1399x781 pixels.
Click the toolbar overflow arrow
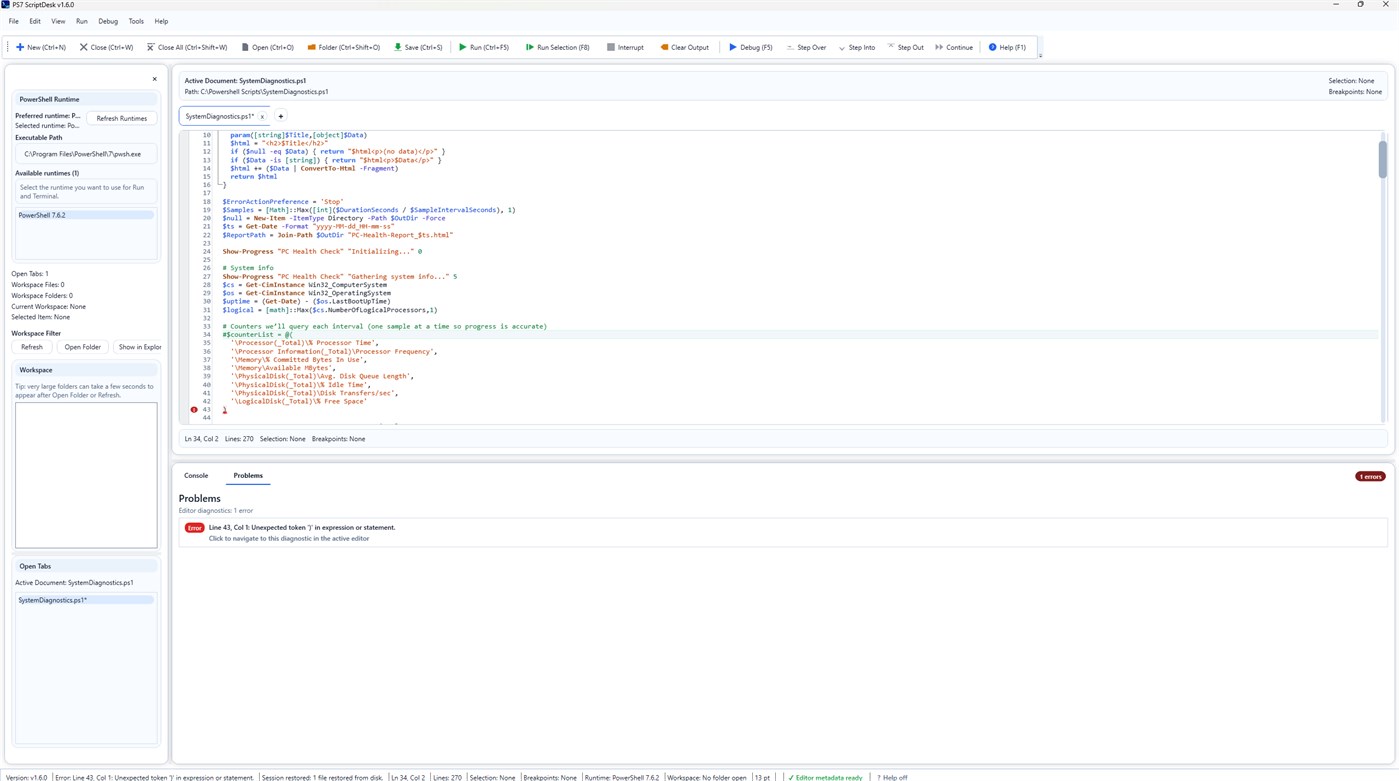[x=1040, y=55]
